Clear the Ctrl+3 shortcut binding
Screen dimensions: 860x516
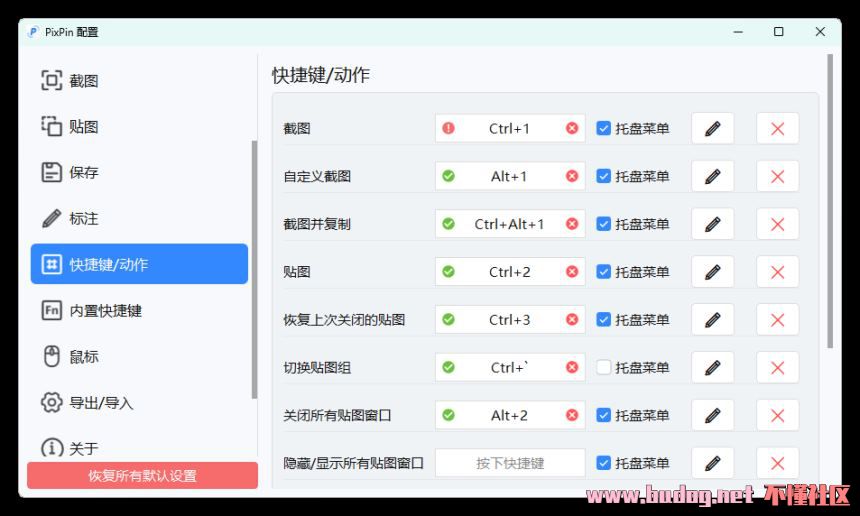click(x=572, y=319)
